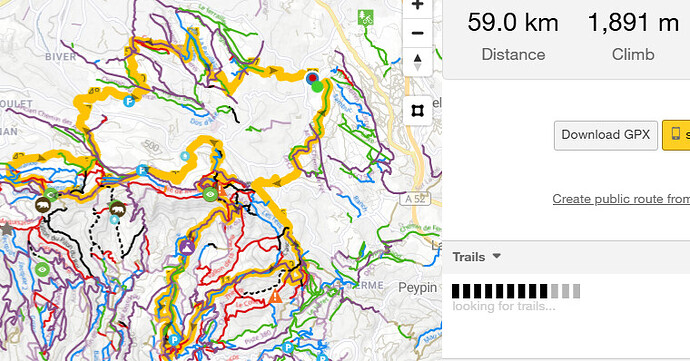
Task: Open brown bear marker above small water drop
Action: pos(117,208)
